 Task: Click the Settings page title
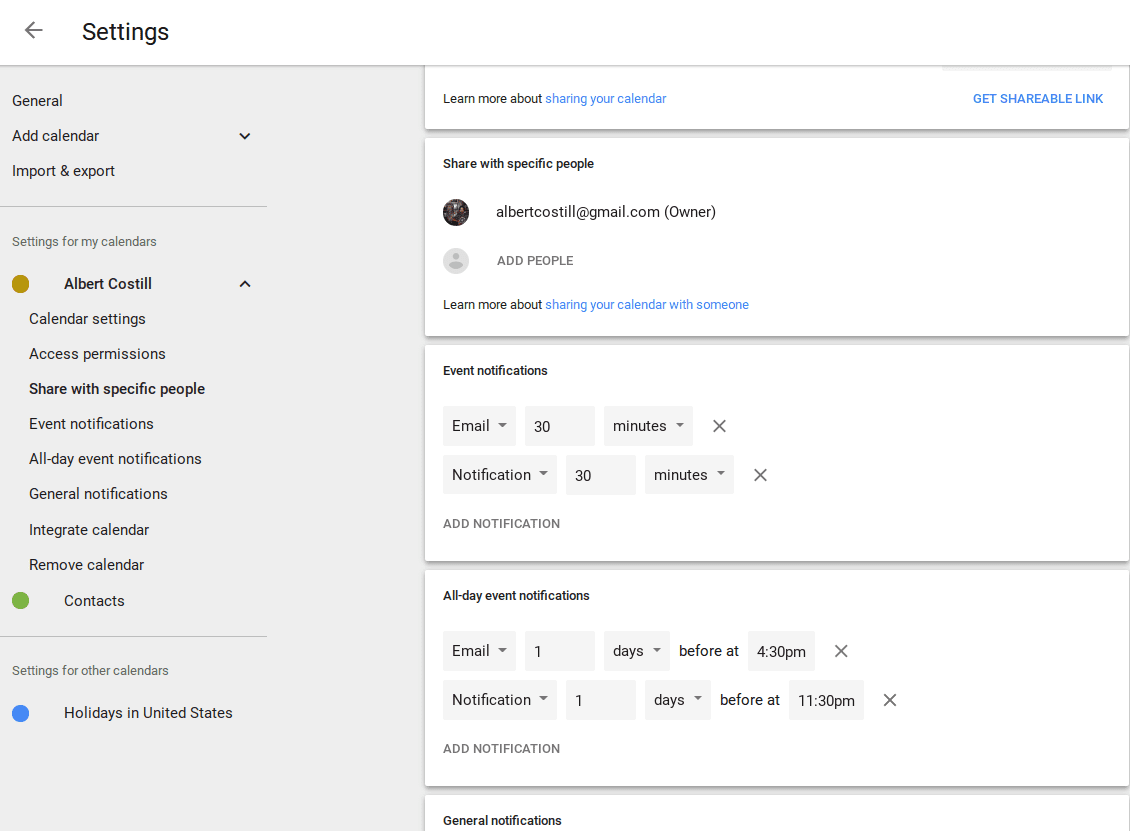point(125,32)
